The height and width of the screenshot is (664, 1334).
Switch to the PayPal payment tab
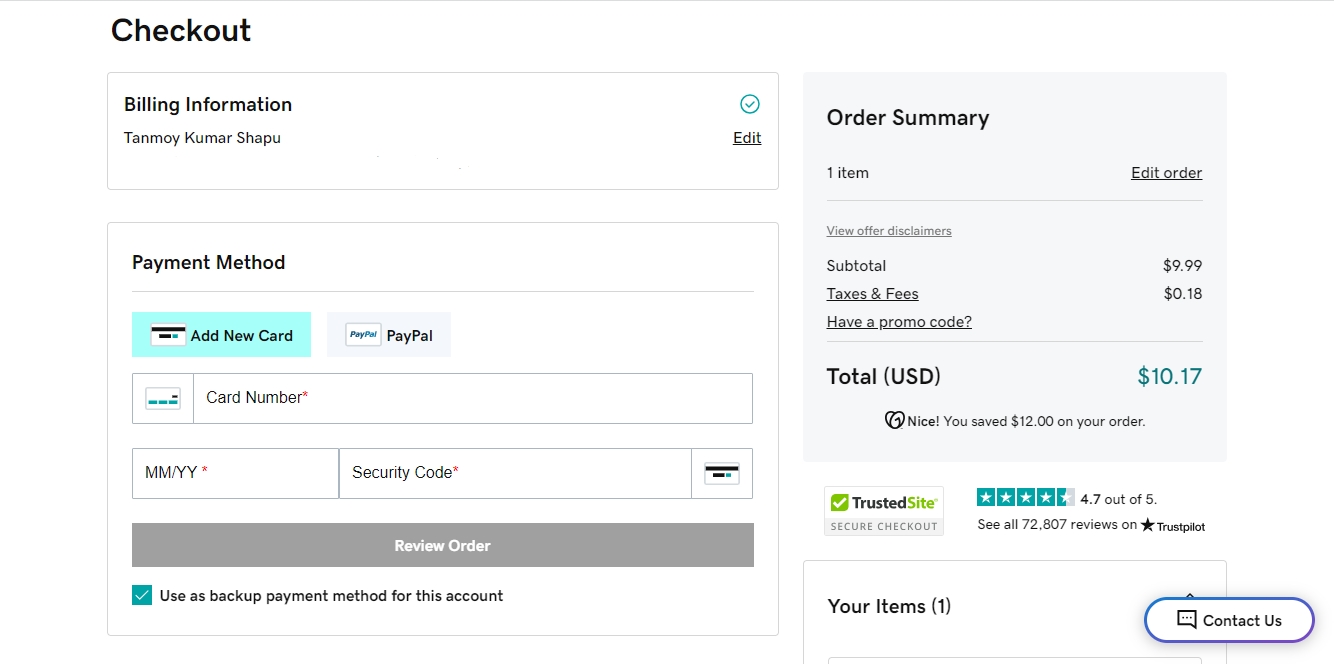tap(389, 335)
